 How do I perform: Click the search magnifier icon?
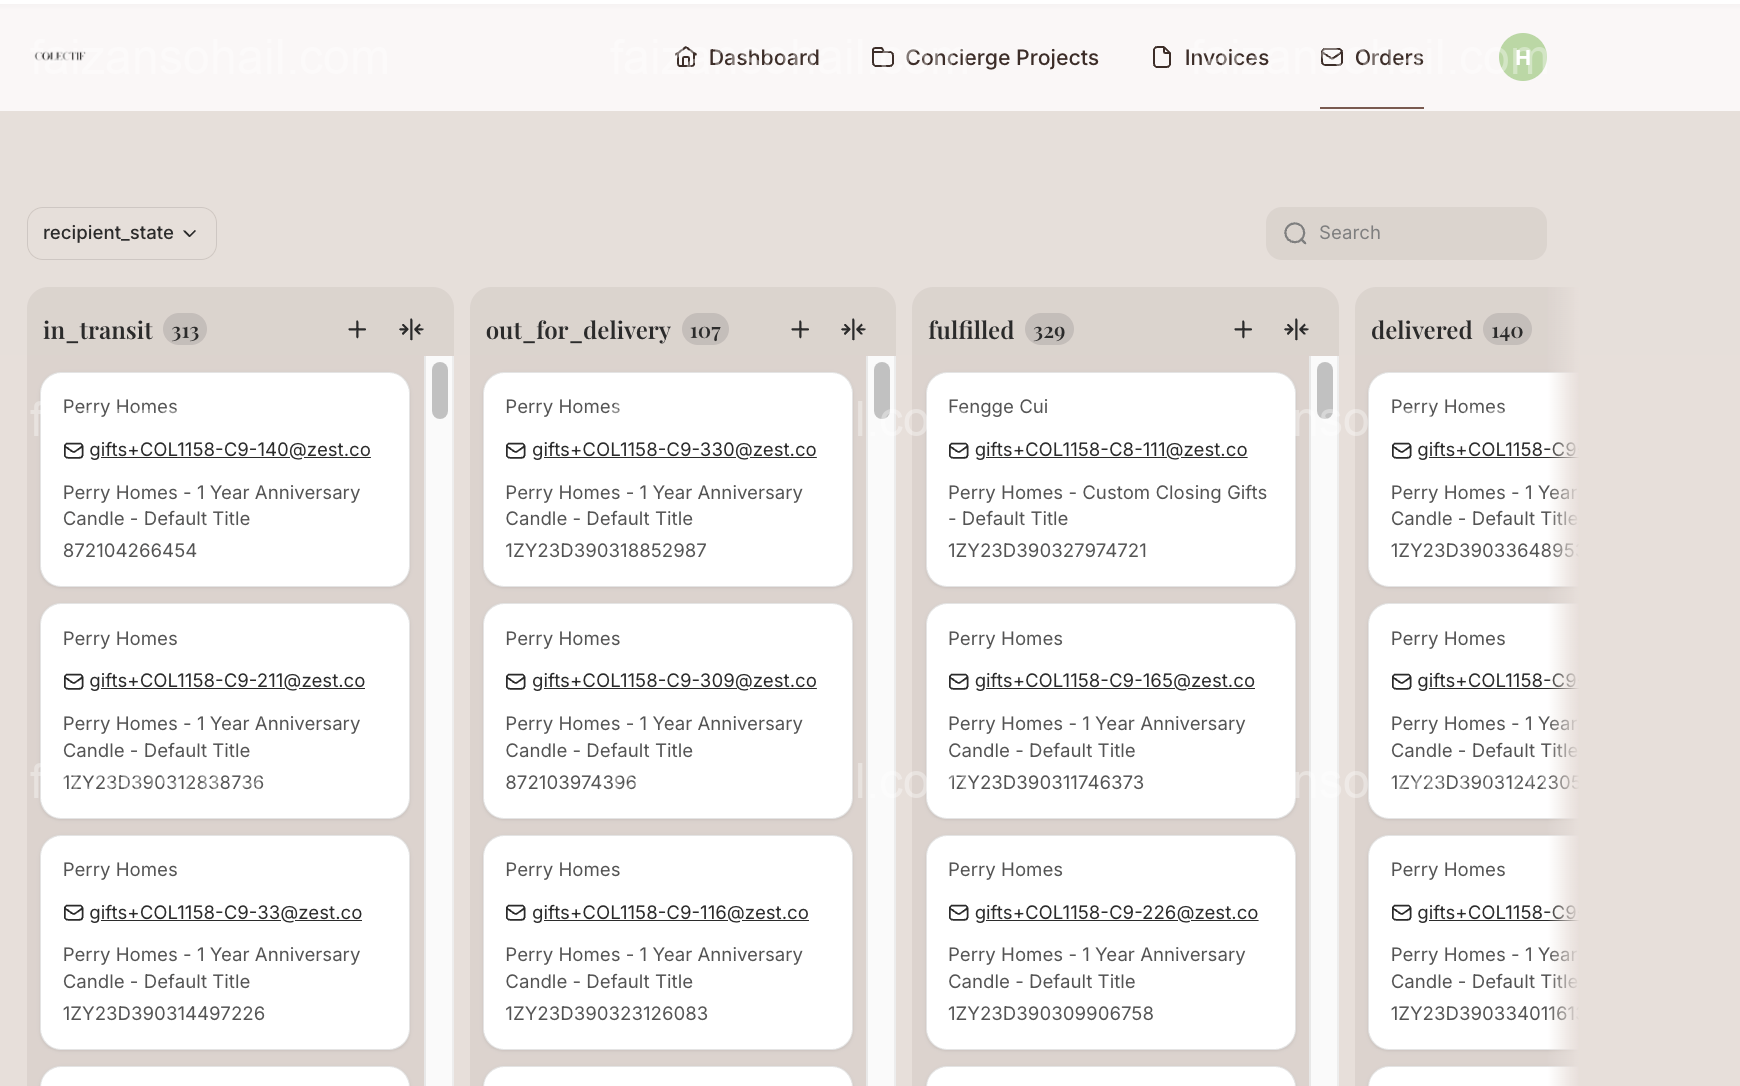point(1296,233)
